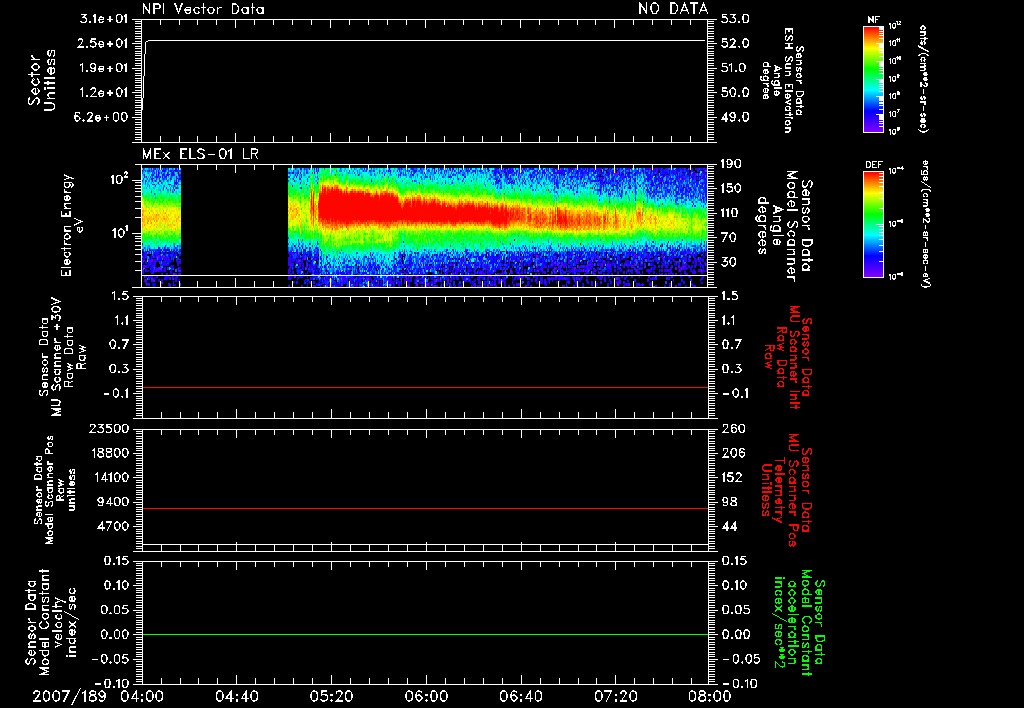
Task: Click the '206' telemetry axis value
Action: 732,453
